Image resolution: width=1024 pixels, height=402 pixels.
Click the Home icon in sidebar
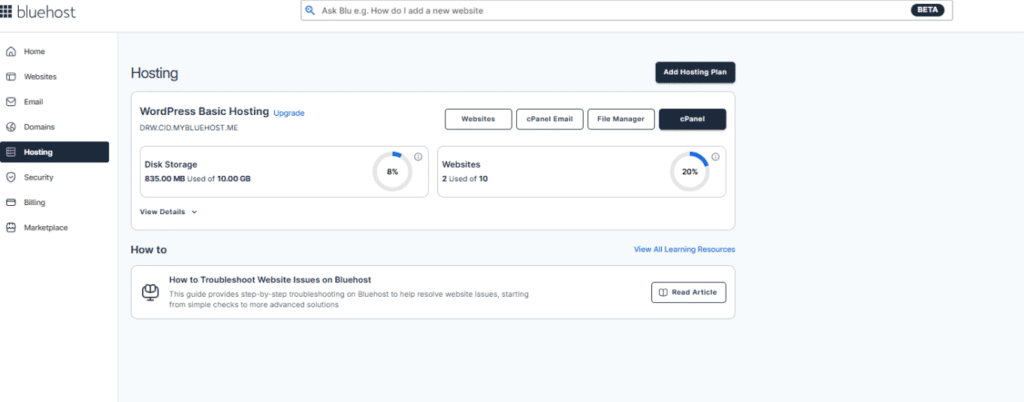(10, 52)
